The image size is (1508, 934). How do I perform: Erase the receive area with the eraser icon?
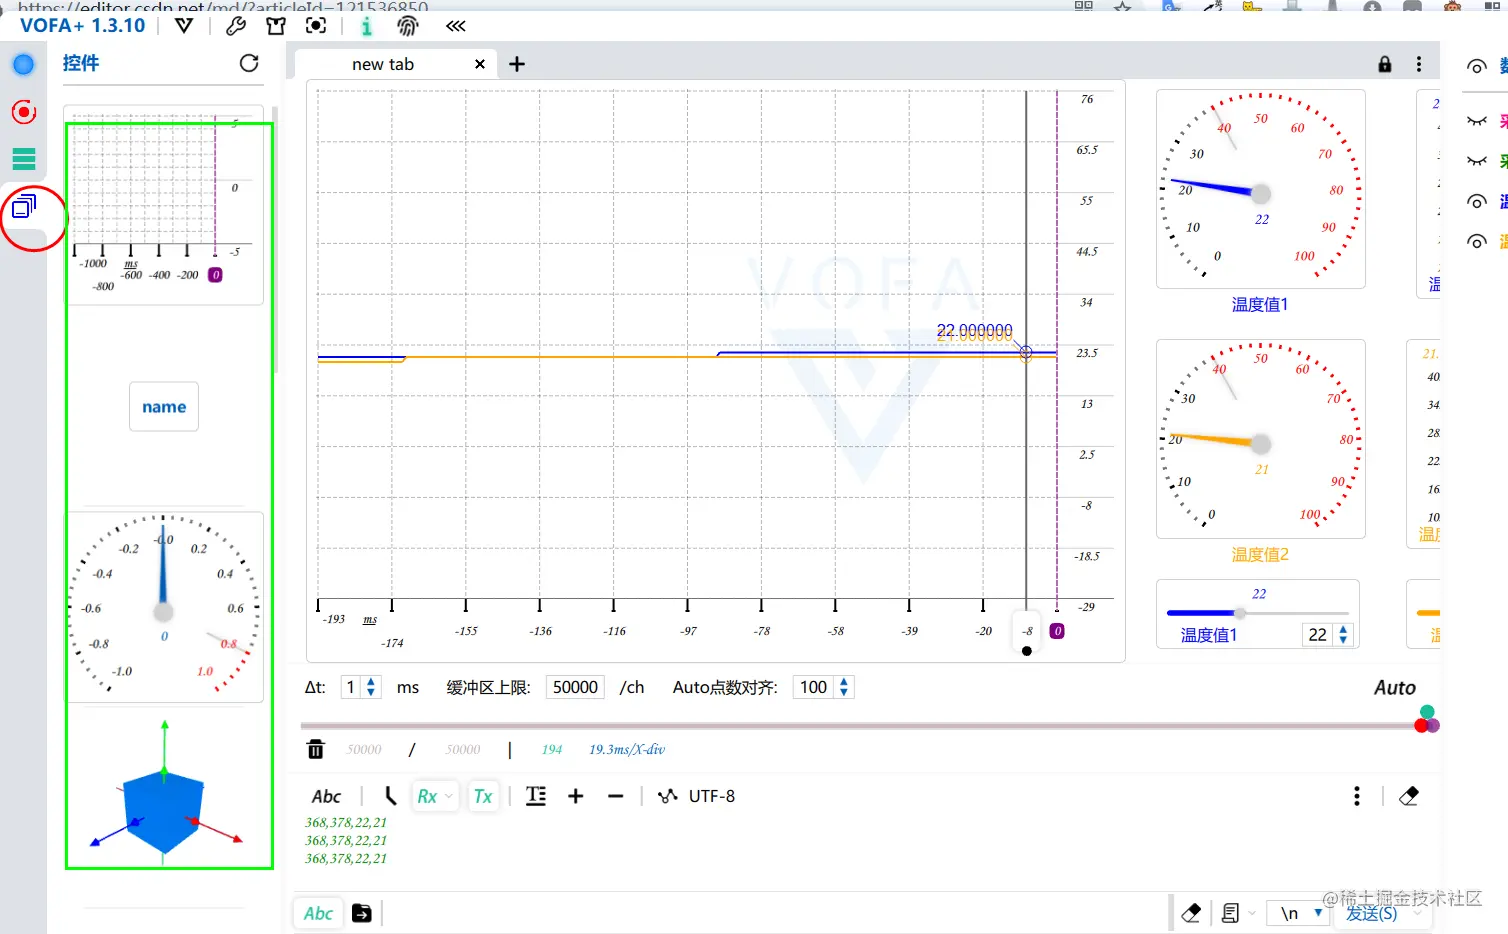(x=1409, y=796)
